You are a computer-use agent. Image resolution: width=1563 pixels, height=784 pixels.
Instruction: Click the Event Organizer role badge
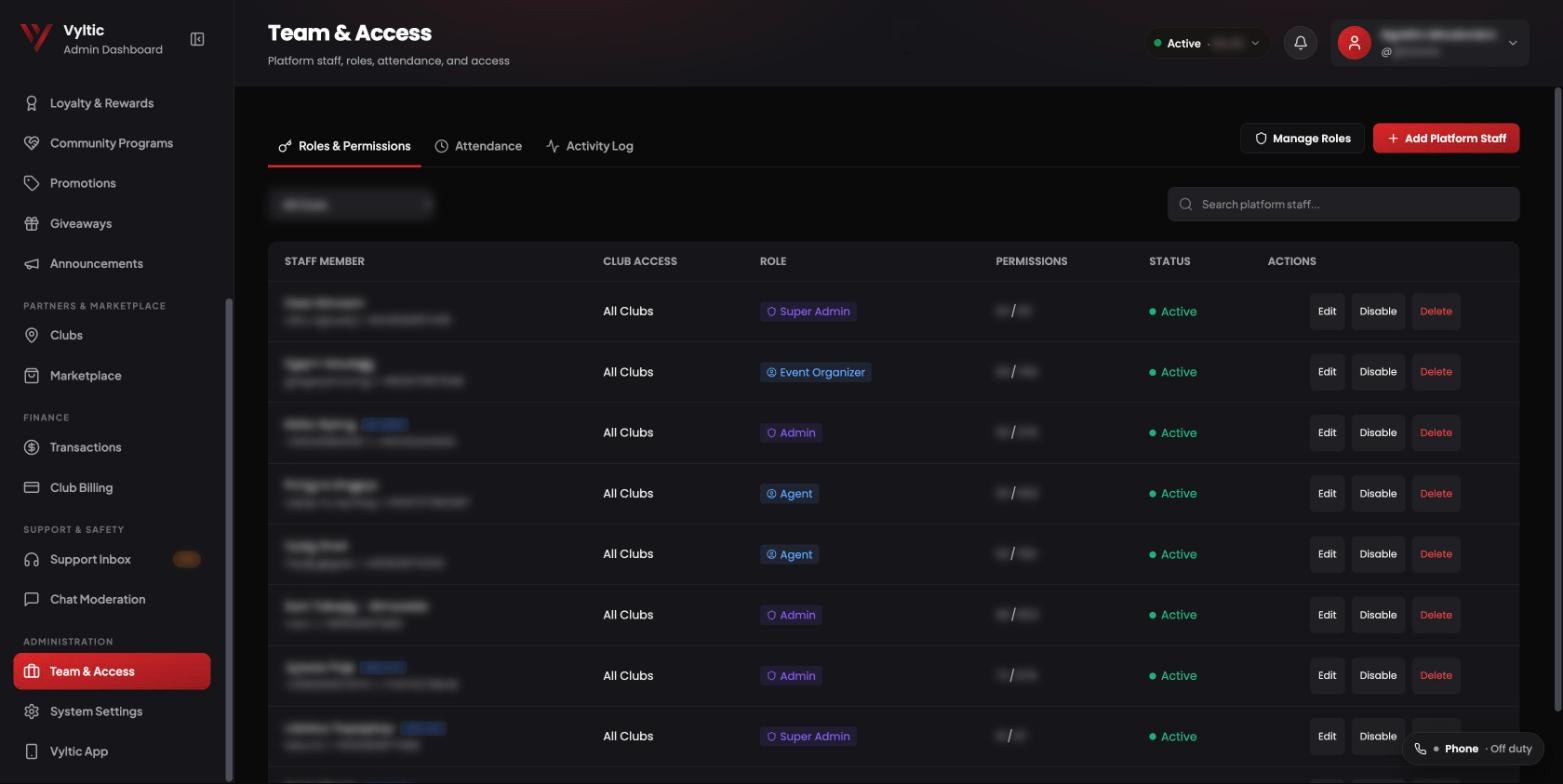[815, 372]
